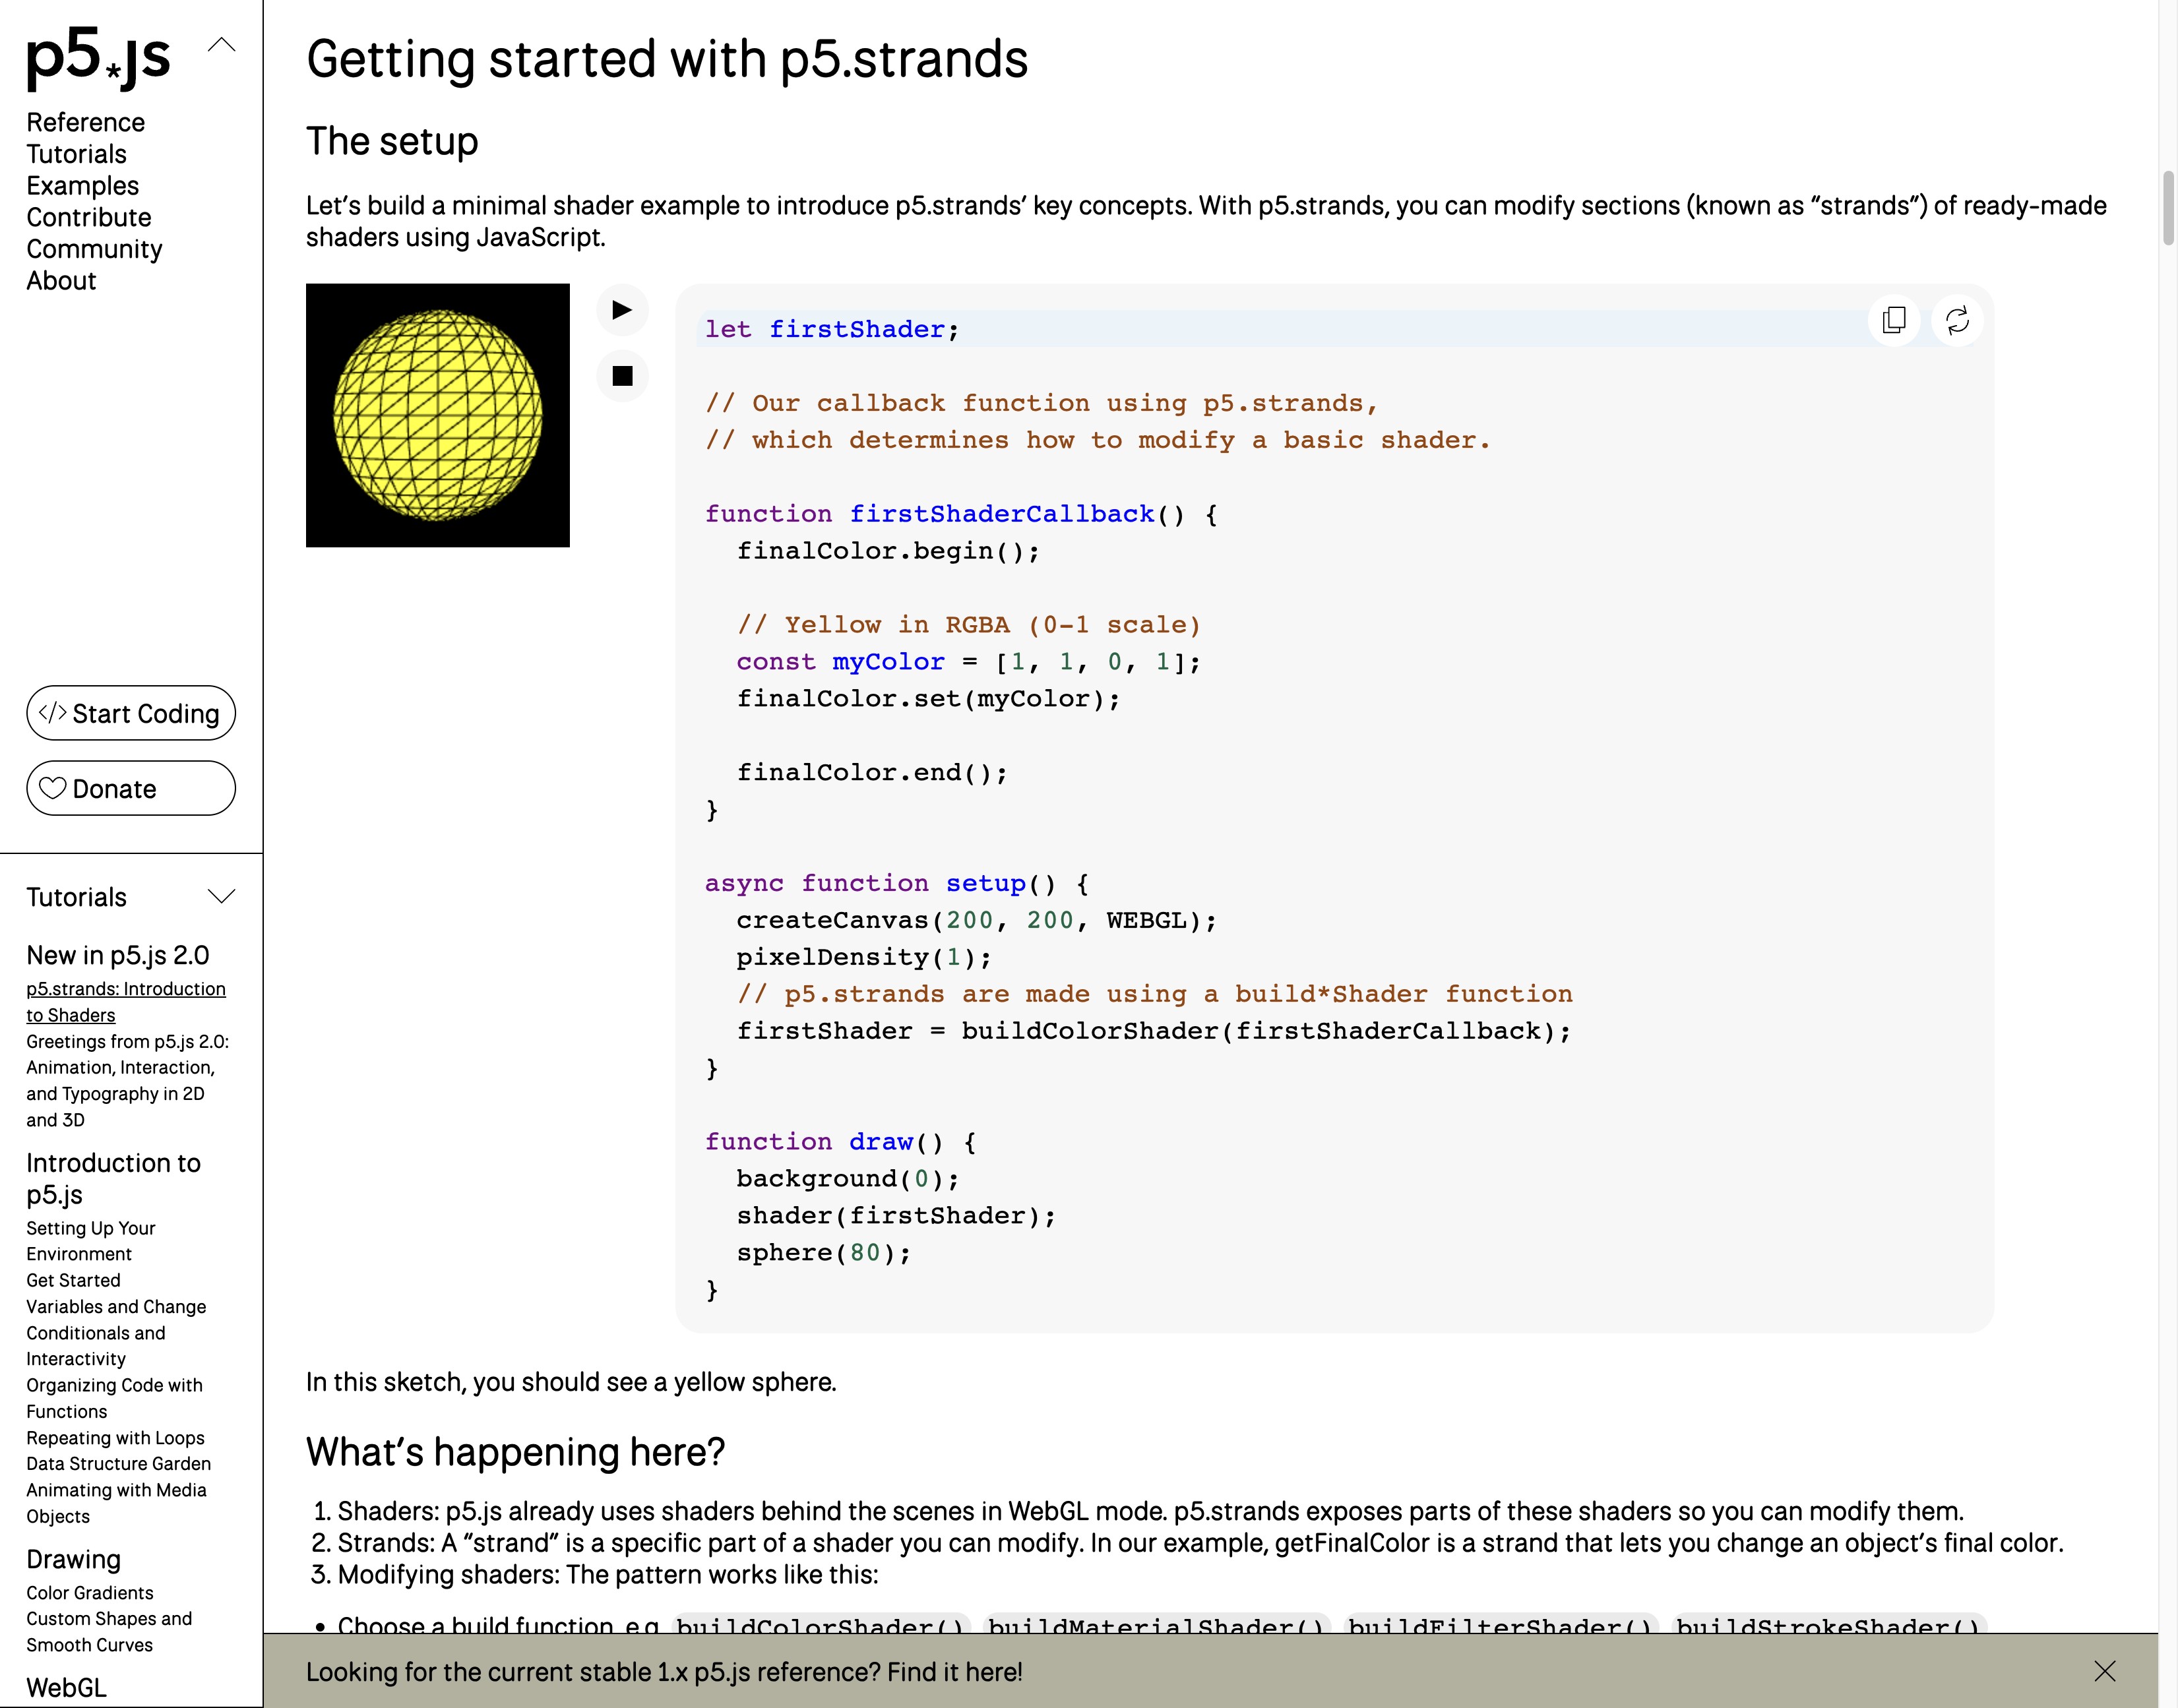
Task: Click the '// Yellow in RGBA (0-1 scale)' comment
Action: click(969, 625)
